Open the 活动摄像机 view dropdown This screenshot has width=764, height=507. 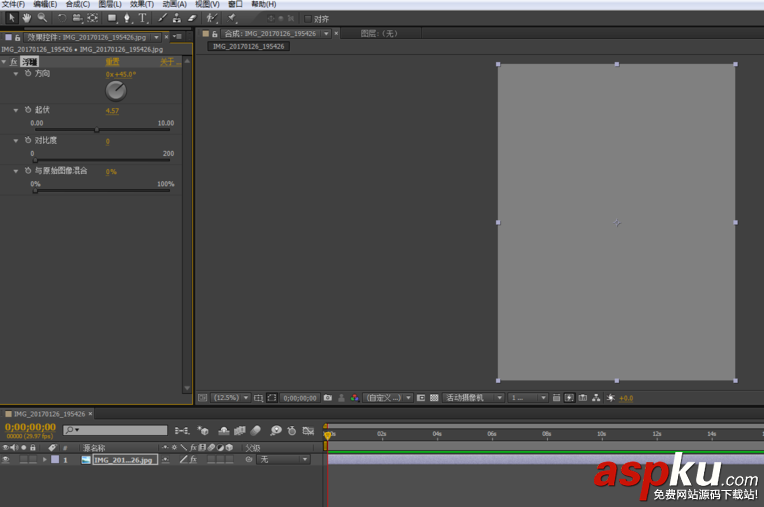[x=474, y=398]
